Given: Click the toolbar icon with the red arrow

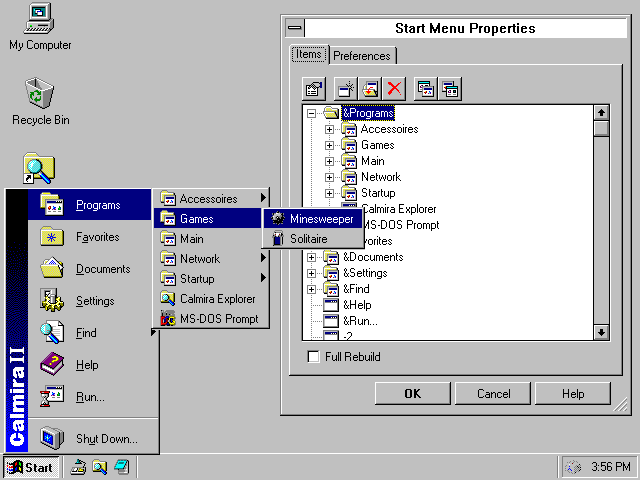Looking at the screenshot, I should 370,89.
